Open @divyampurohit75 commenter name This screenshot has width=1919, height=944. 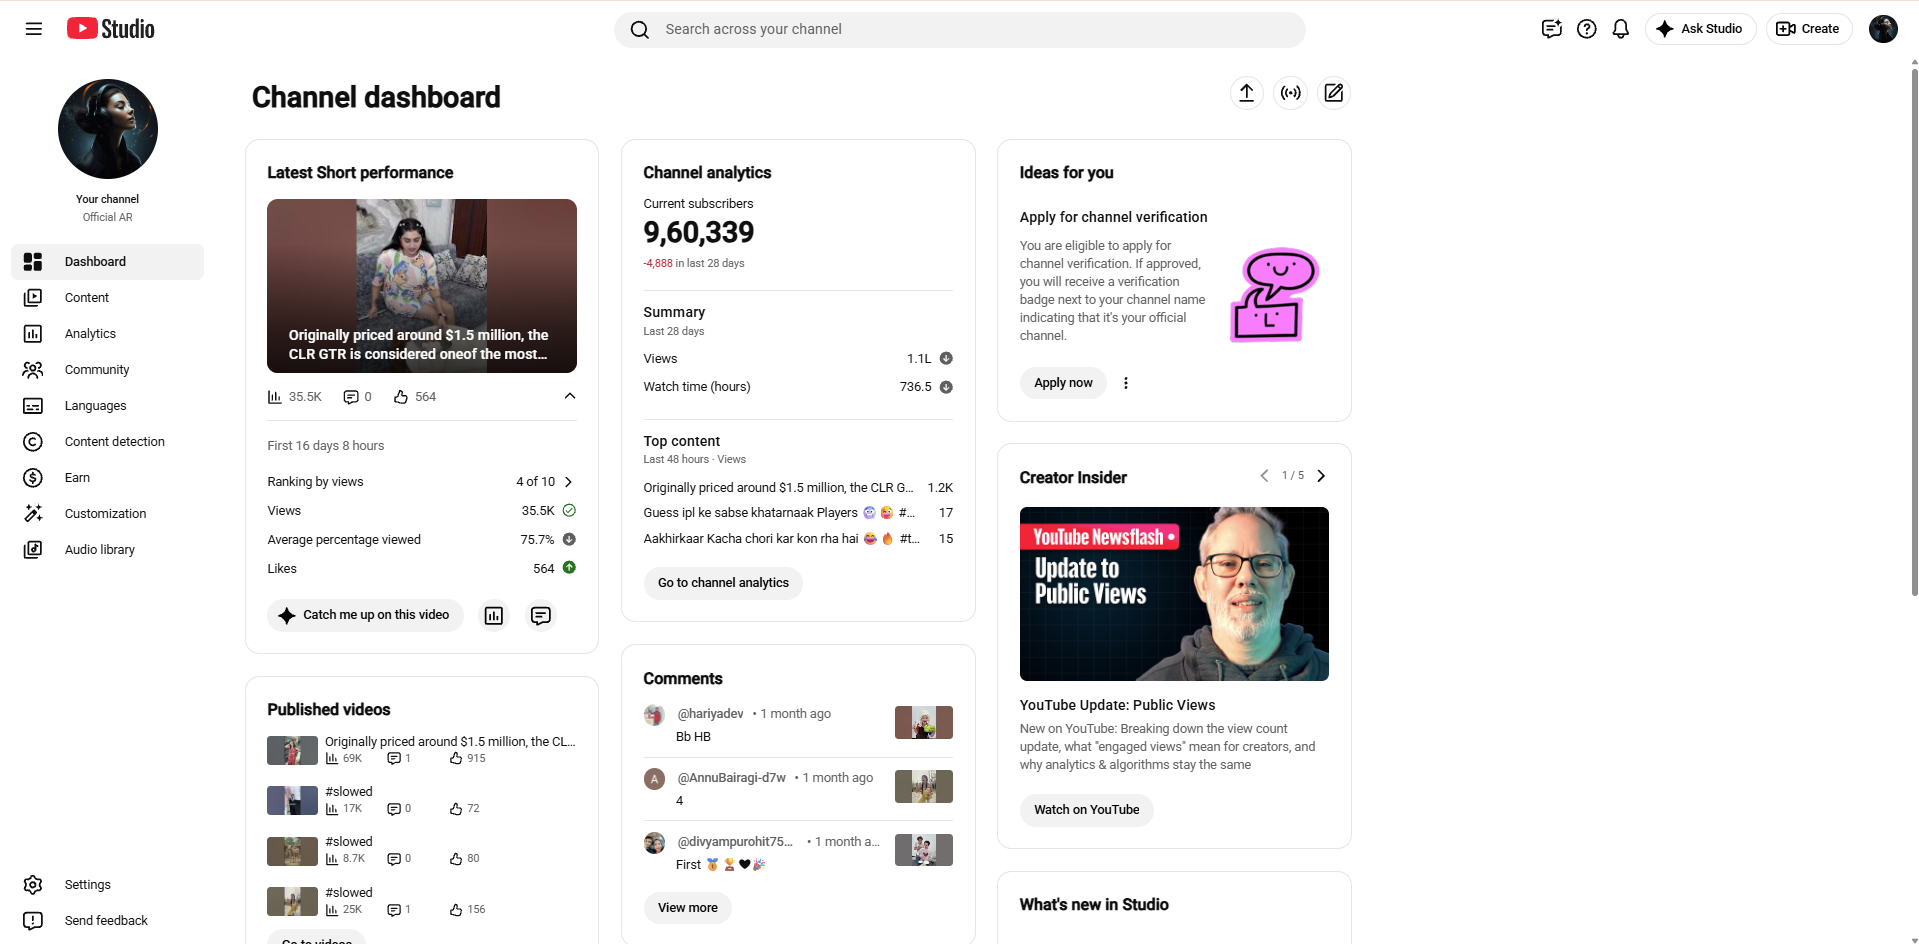(x=735, y=842)
